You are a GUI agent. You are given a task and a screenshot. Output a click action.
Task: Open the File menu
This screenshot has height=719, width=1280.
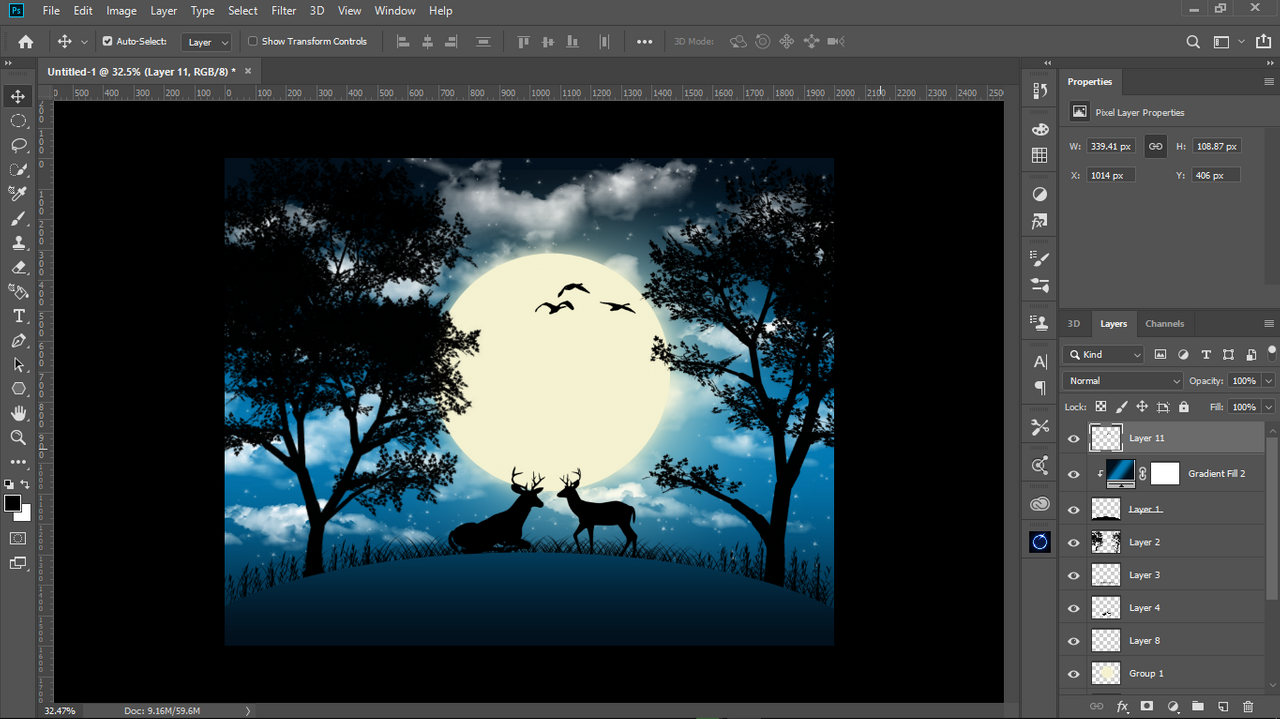[x=51, y=11]
